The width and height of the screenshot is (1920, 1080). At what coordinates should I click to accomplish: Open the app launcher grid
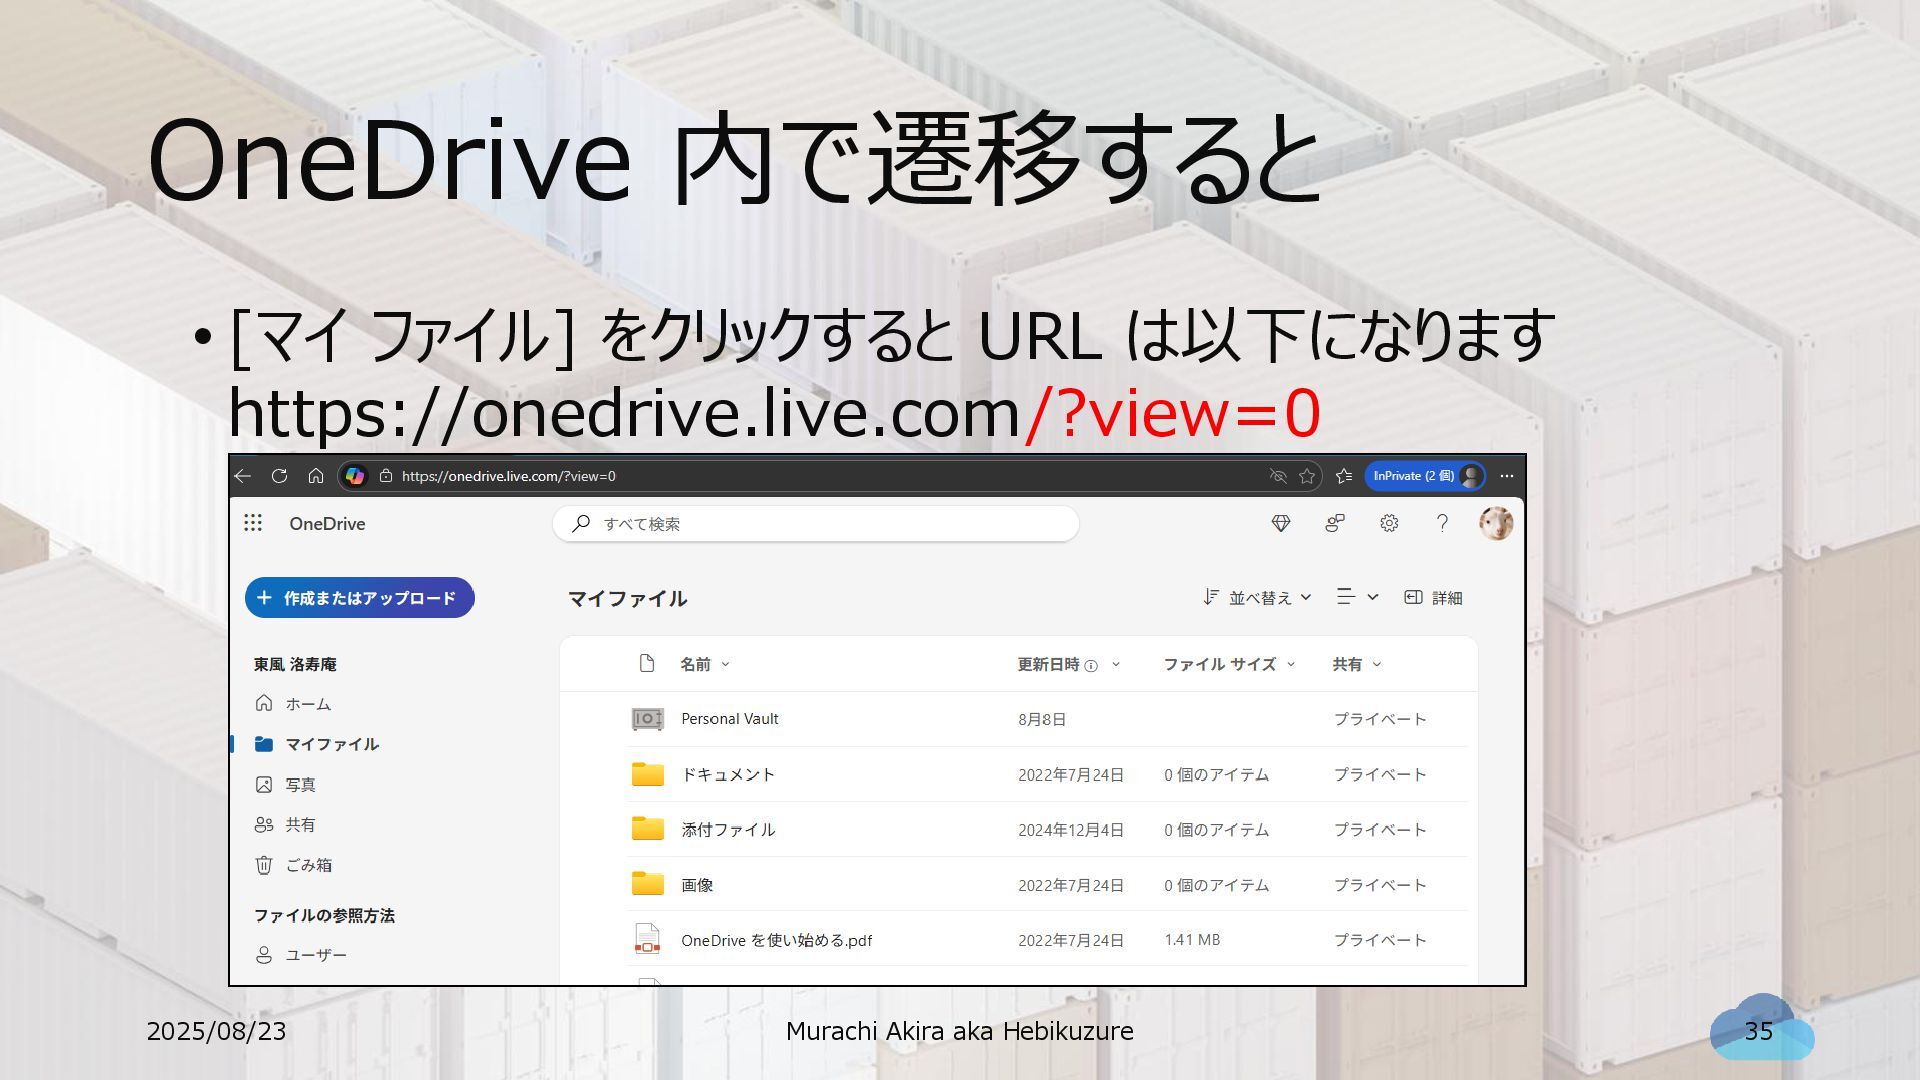point(253,523)
